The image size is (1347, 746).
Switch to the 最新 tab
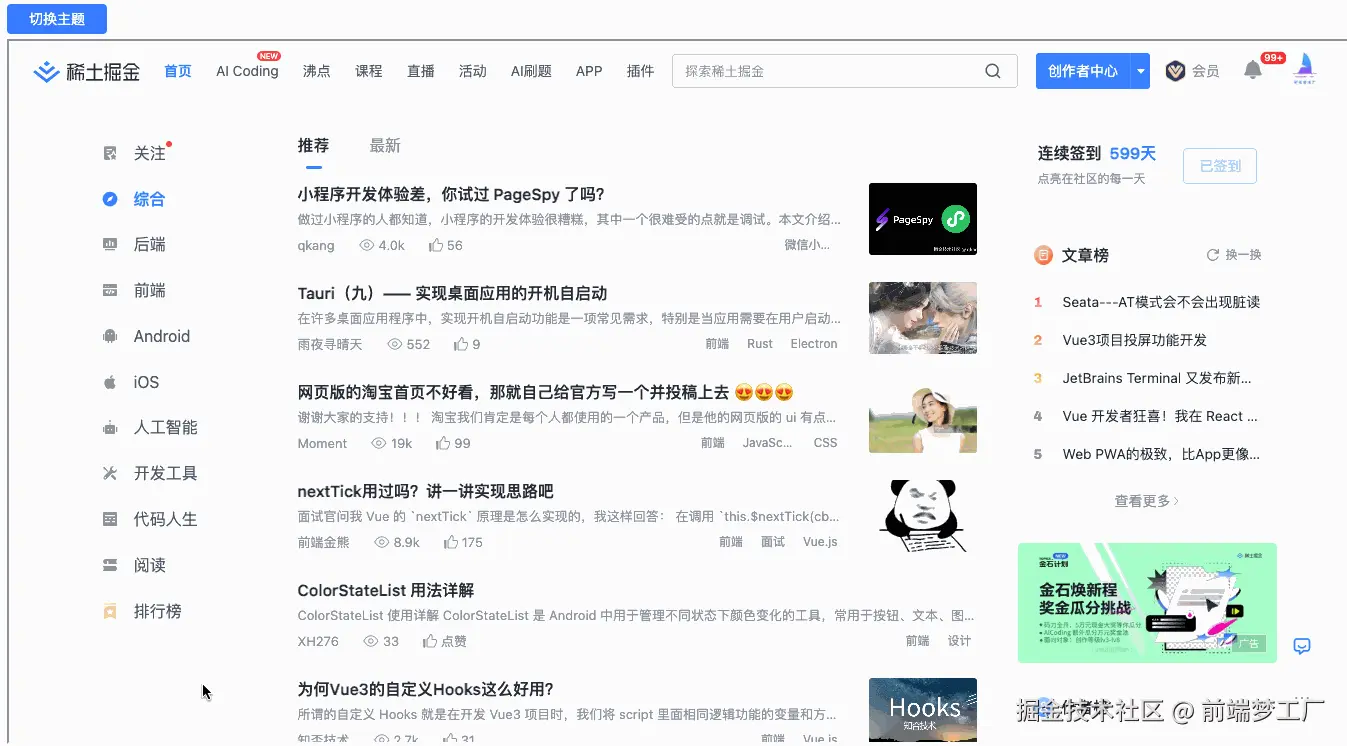point(385,145)
